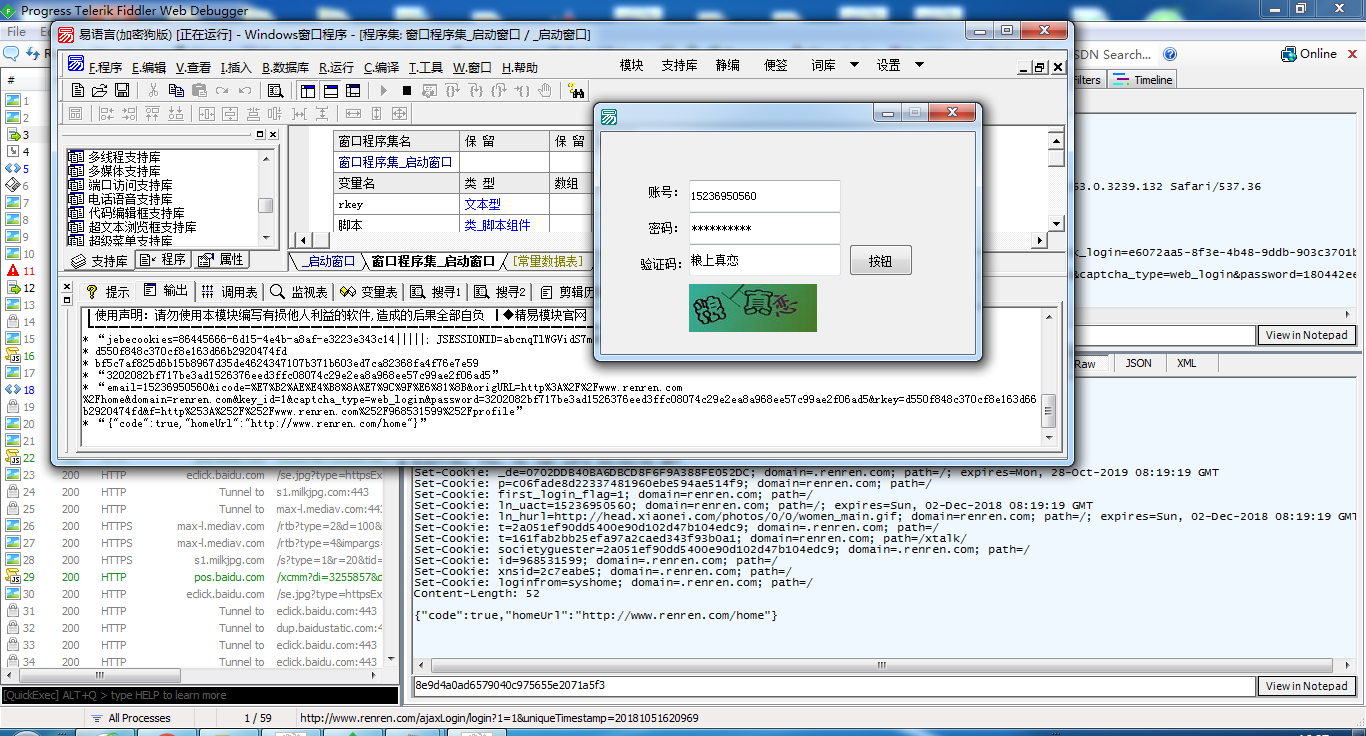The height and width of the screenshot is (736, 1366).
Task: Open the R.运行 menu
Action: (x=336, y=68)
